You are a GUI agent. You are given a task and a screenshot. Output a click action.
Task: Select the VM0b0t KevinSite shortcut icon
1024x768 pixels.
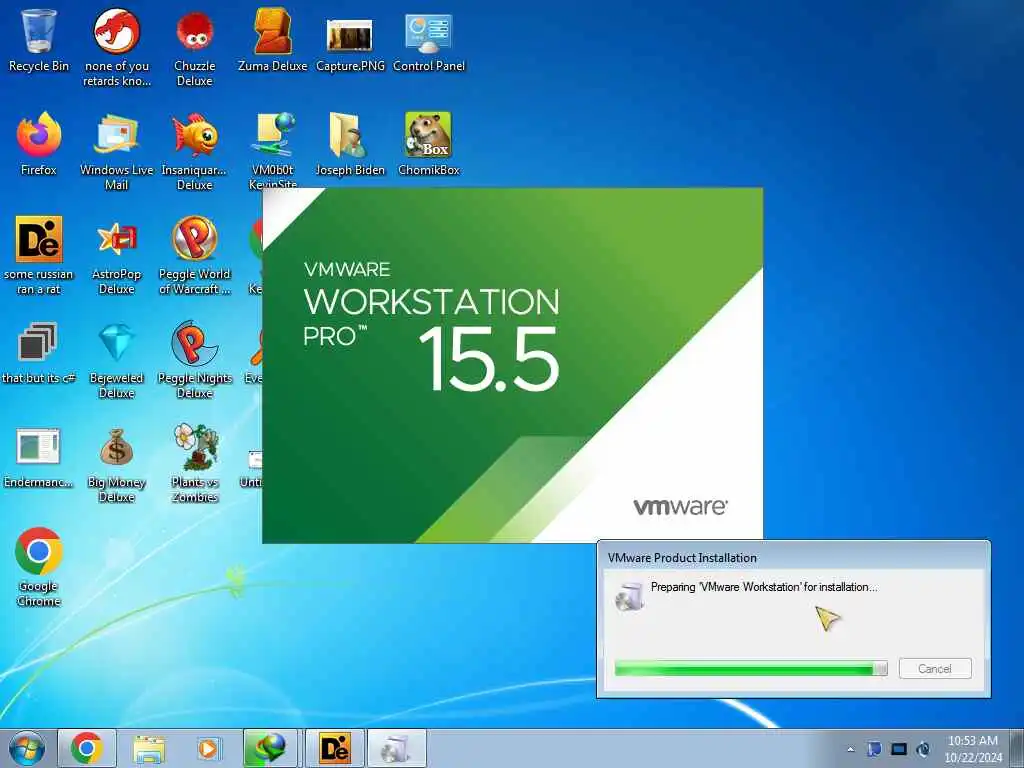(272, 150)
